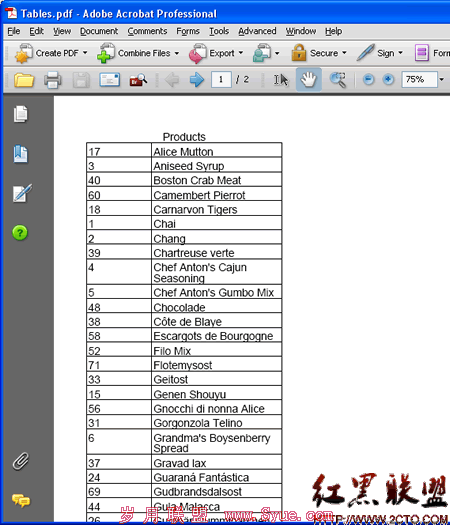Activate the Select text tool

coord(281,80)
